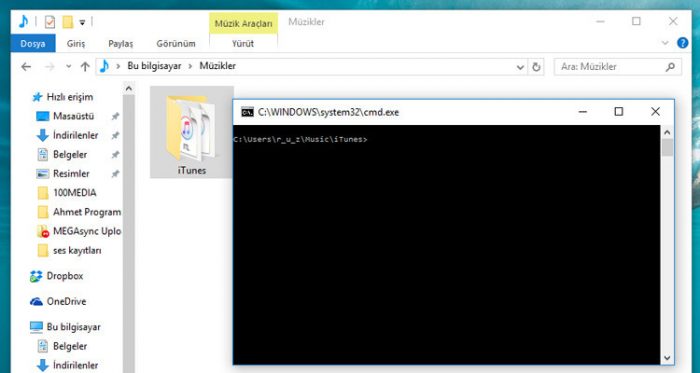Click the pin icon next to Masaüstü
The image size is (700, 373).
[x=115, y=116]
